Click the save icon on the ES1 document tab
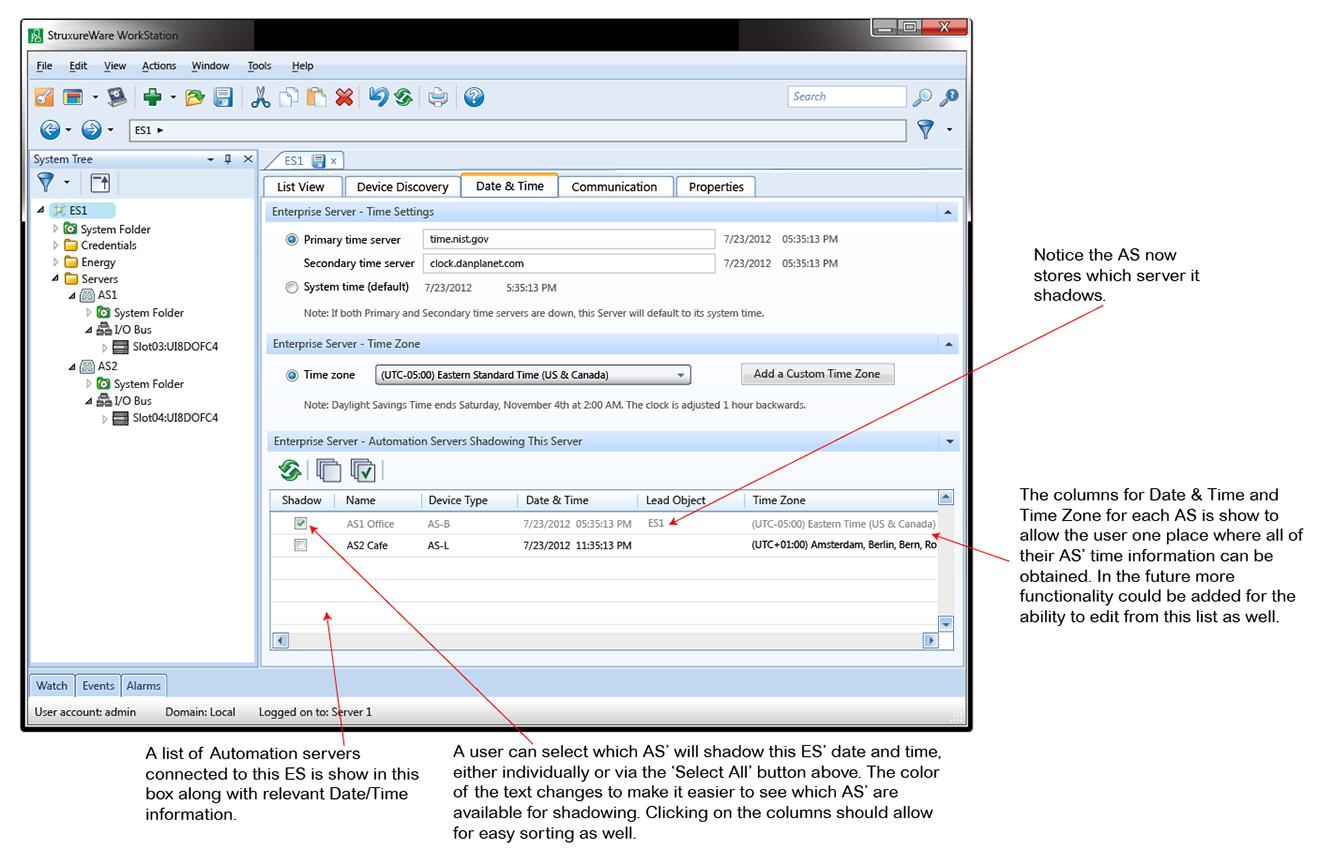Viewport: 1318px width, 864px height. tap(318, 160)
